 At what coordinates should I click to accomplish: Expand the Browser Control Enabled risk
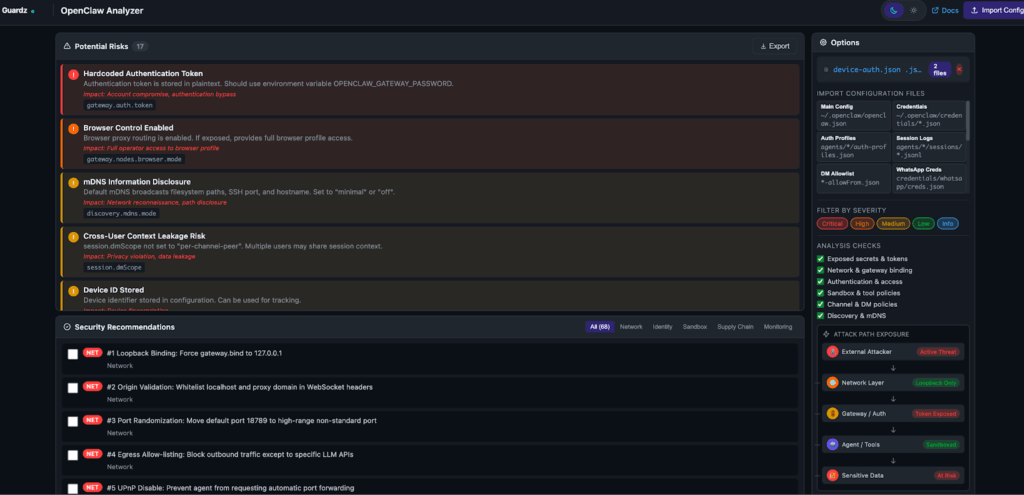pyautogui.click(x=128, y=128)
